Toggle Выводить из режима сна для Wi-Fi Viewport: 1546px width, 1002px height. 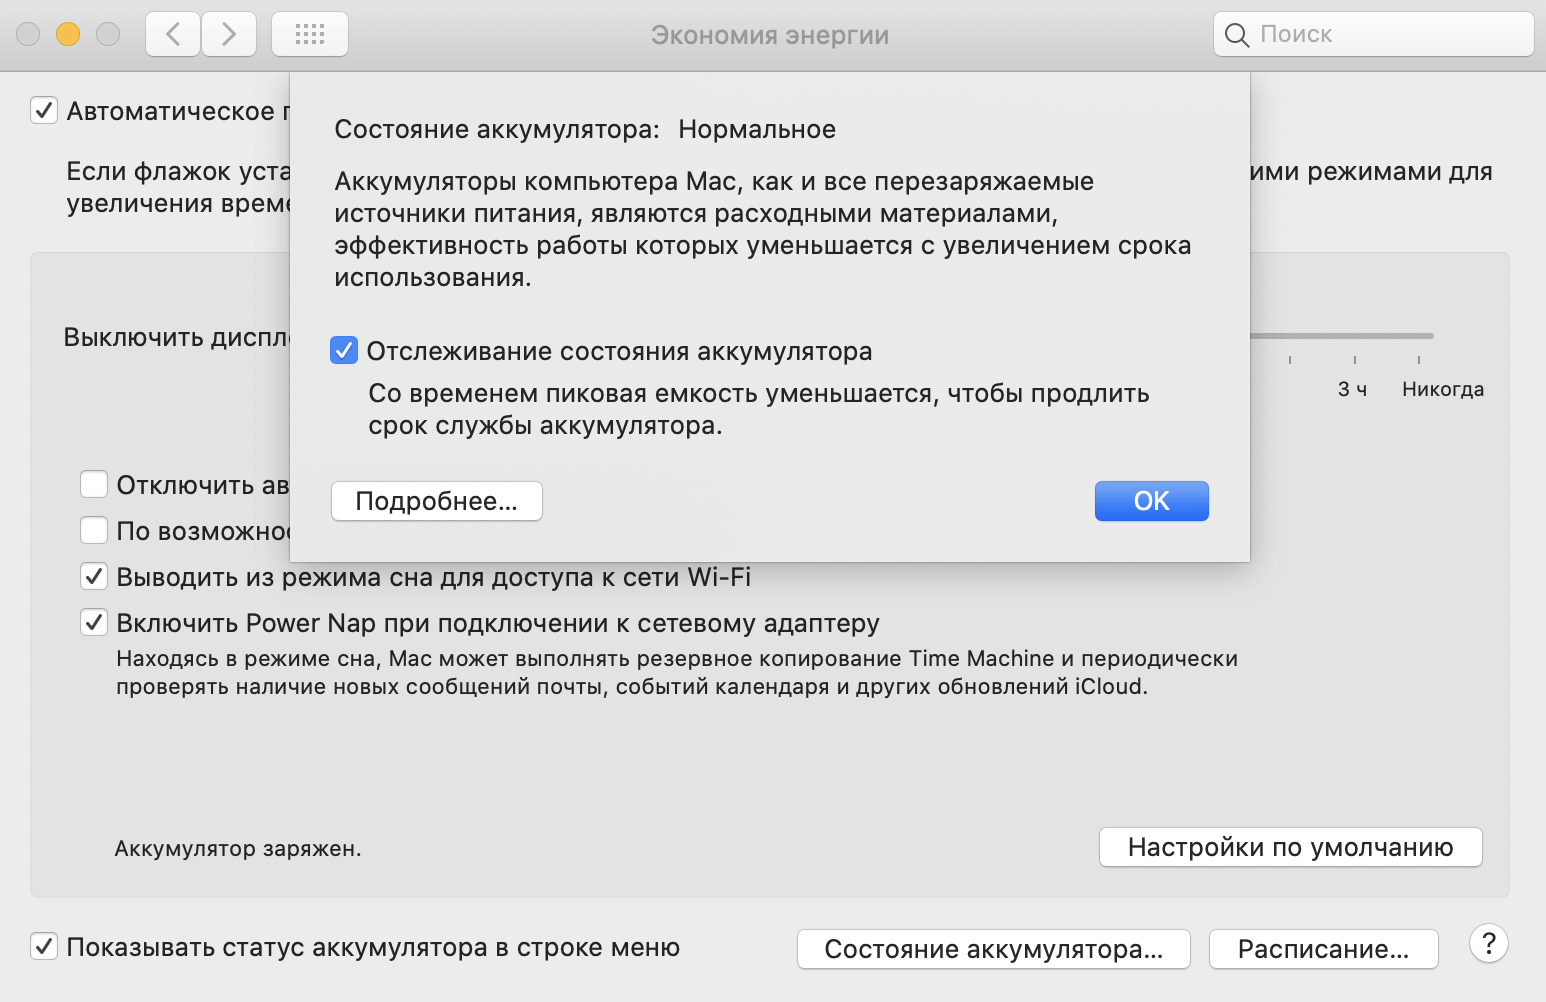click(94, 576)
